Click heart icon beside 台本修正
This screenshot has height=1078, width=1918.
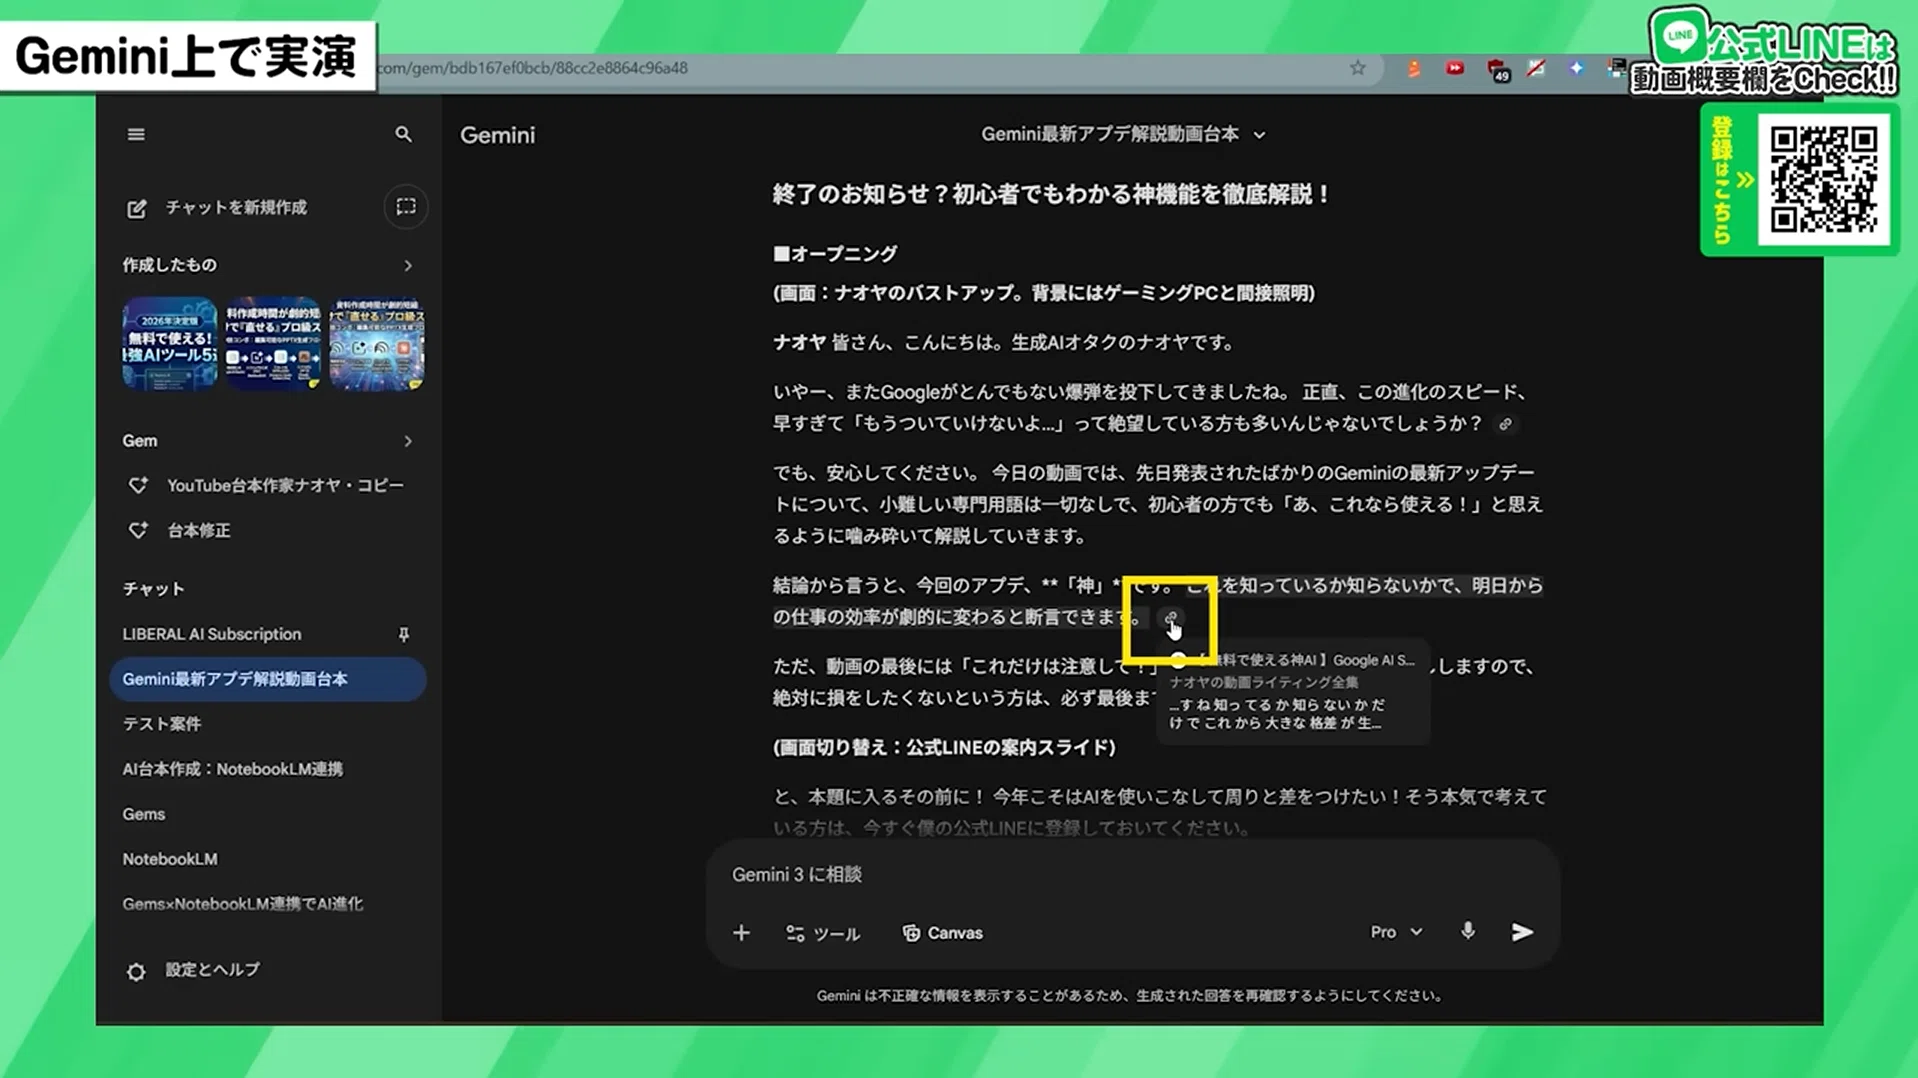138,531
